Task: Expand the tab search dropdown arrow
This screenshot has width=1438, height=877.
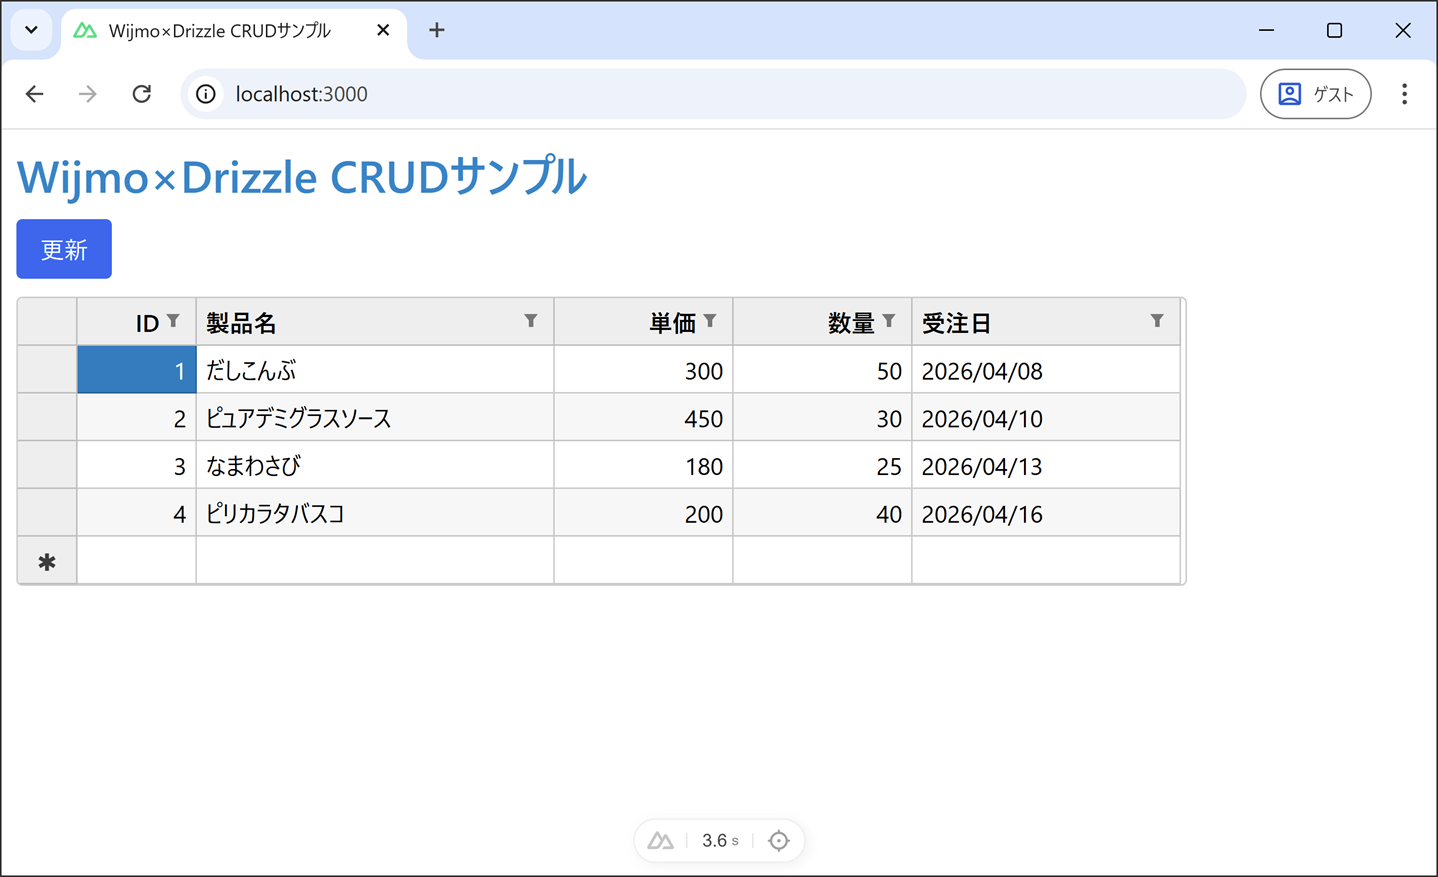Action: click(32, 30)
